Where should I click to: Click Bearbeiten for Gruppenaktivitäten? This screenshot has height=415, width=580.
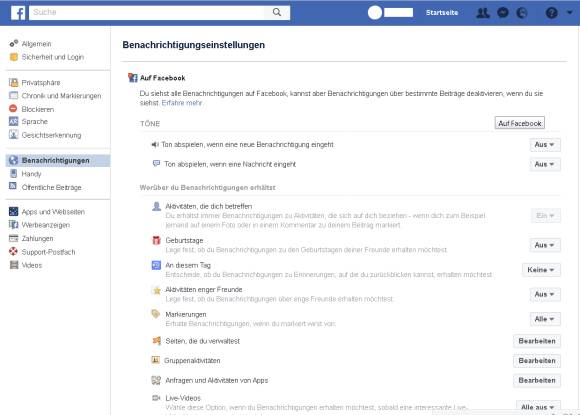tap(537, 361)
